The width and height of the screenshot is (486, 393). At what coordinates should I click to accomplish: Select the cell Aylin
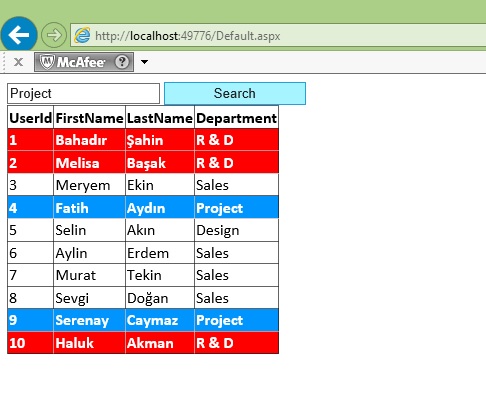[x=89, y=253]
